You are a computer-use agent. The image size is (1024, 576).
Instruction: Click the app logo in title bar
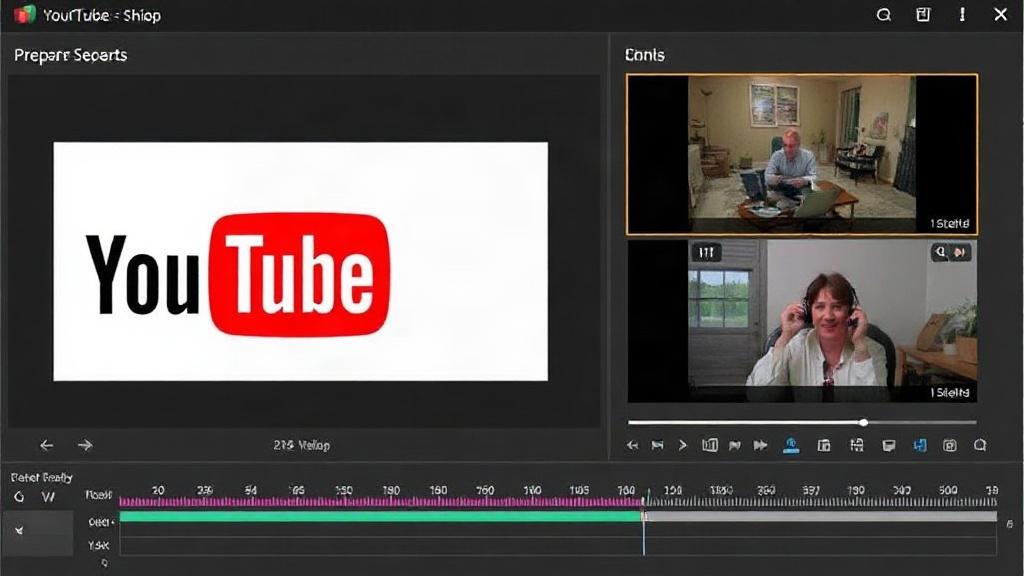pos(24,14)
